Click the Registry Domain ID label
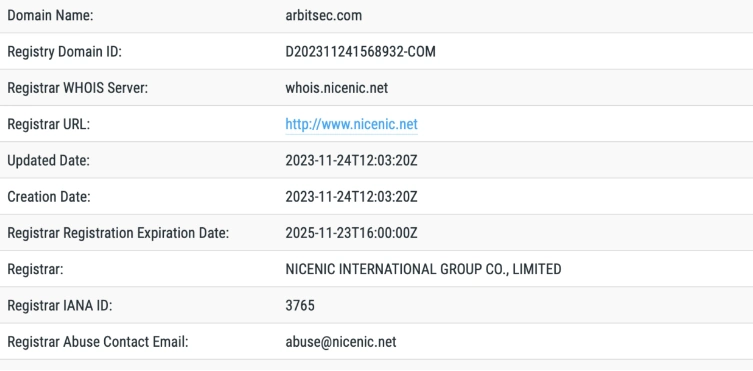The height and width of the screenshot is (371, 753). (x=64, y=52)
